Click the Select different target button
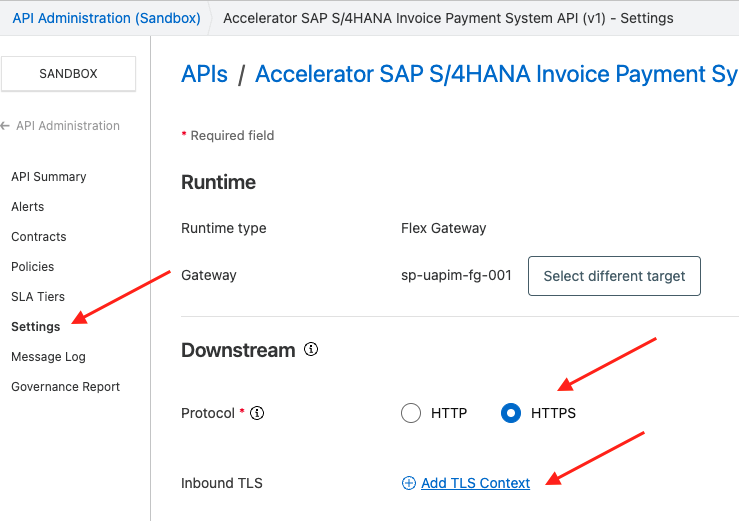 tap(614, 276)
